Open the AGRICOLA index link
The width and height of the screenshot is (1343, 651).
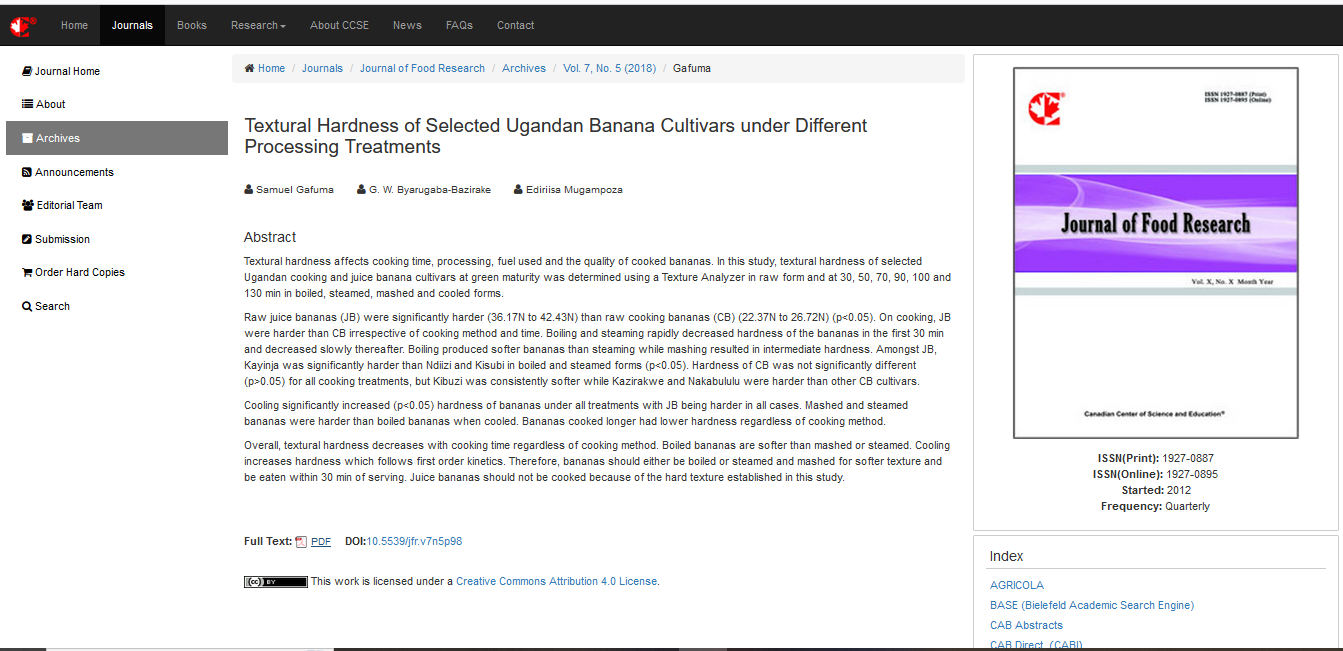(x=1017, y=585)
